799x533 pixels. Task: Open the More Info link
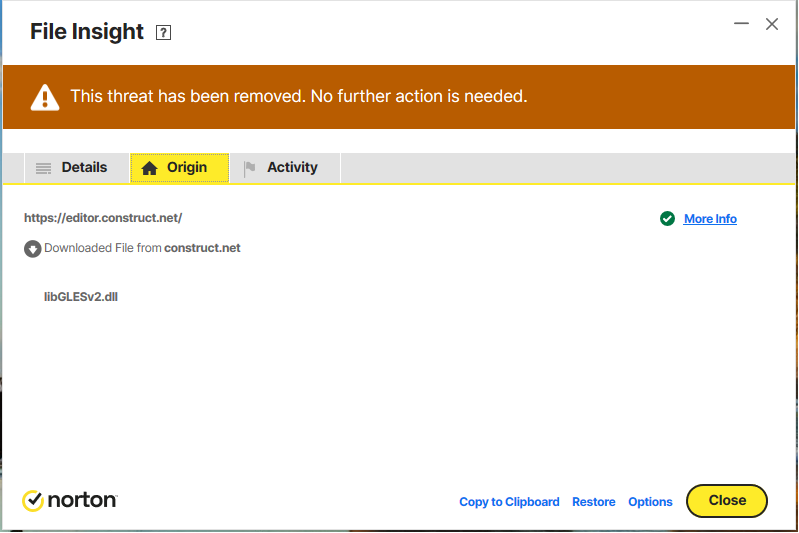tap(710, 219)
